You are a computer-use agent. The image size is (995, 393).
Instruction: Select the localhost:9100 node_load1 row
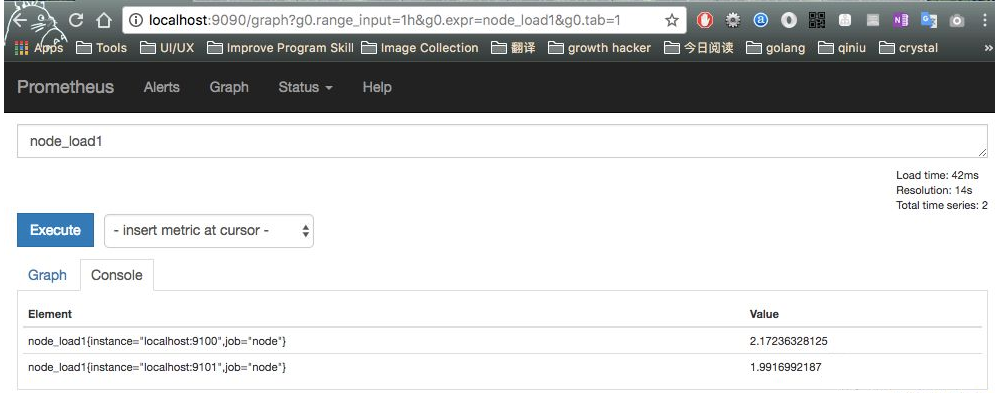click(x=502, y=341)
